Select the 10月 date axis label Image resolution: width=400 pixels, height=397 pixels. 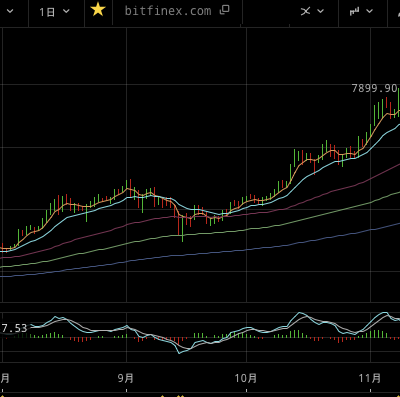coord(246,378)
